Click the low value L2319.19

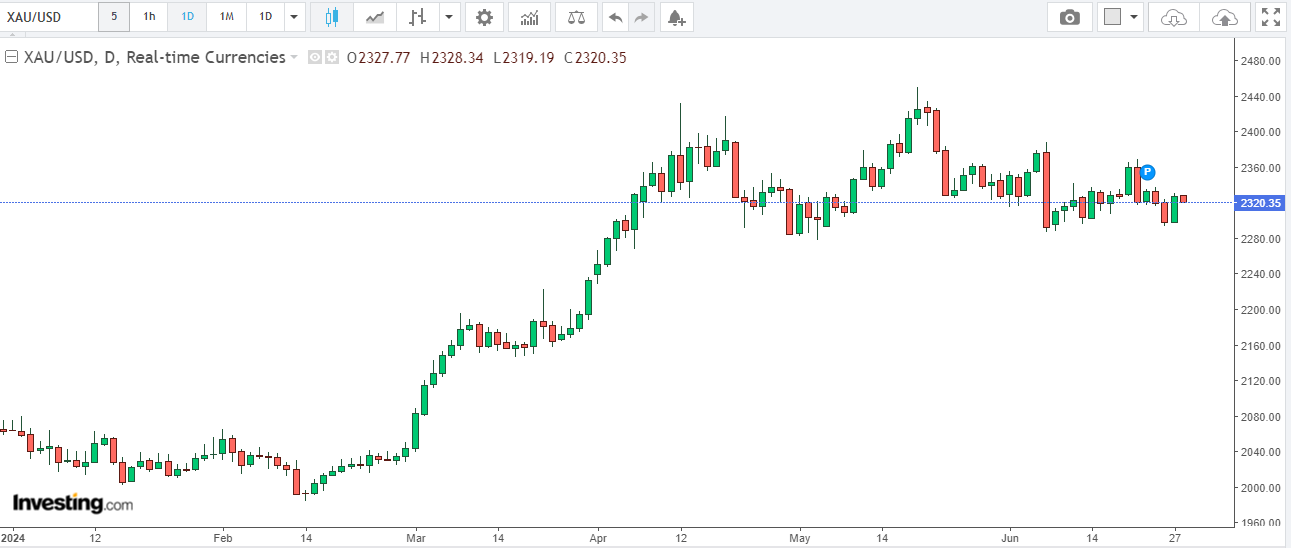[x=525, y=58]
